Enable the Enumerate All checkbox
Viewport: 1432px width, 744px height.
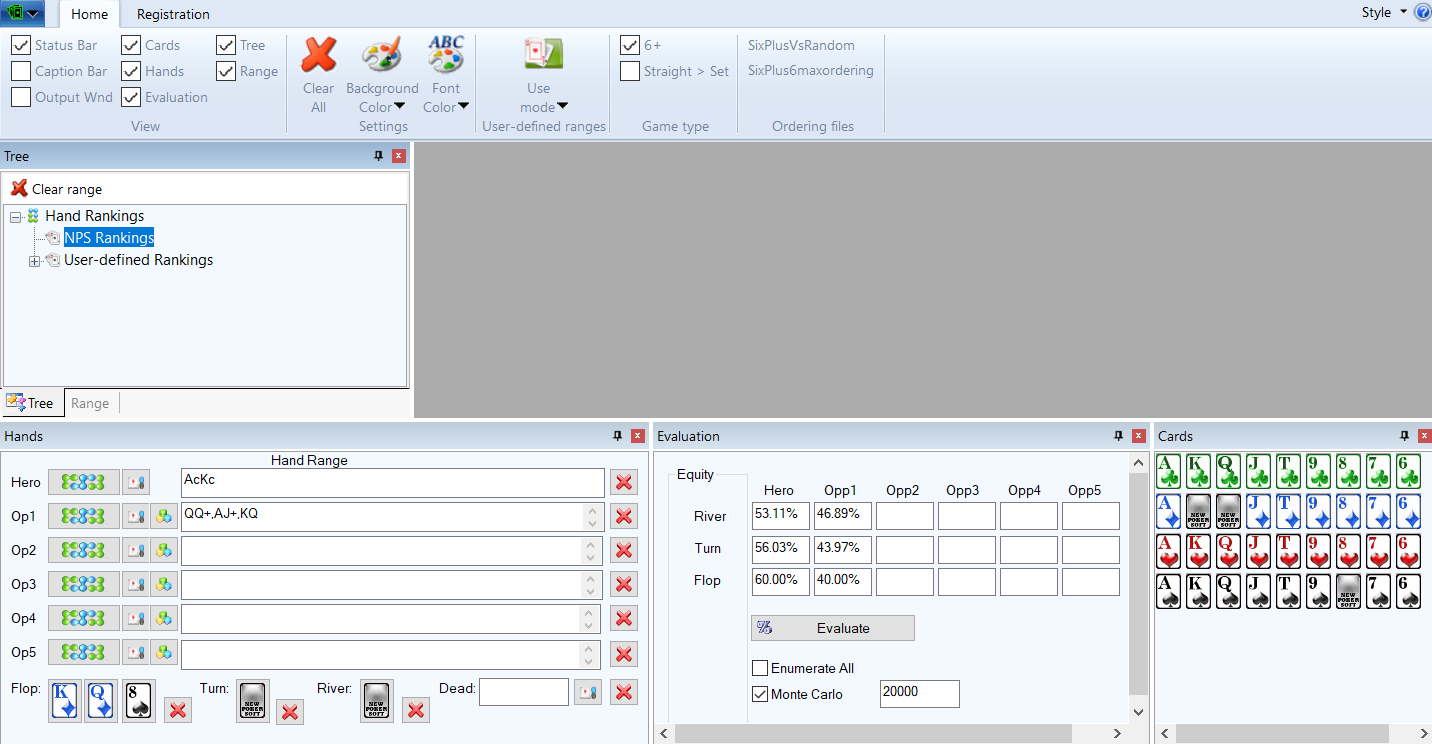pyautogui.click(x=760, y=668)
